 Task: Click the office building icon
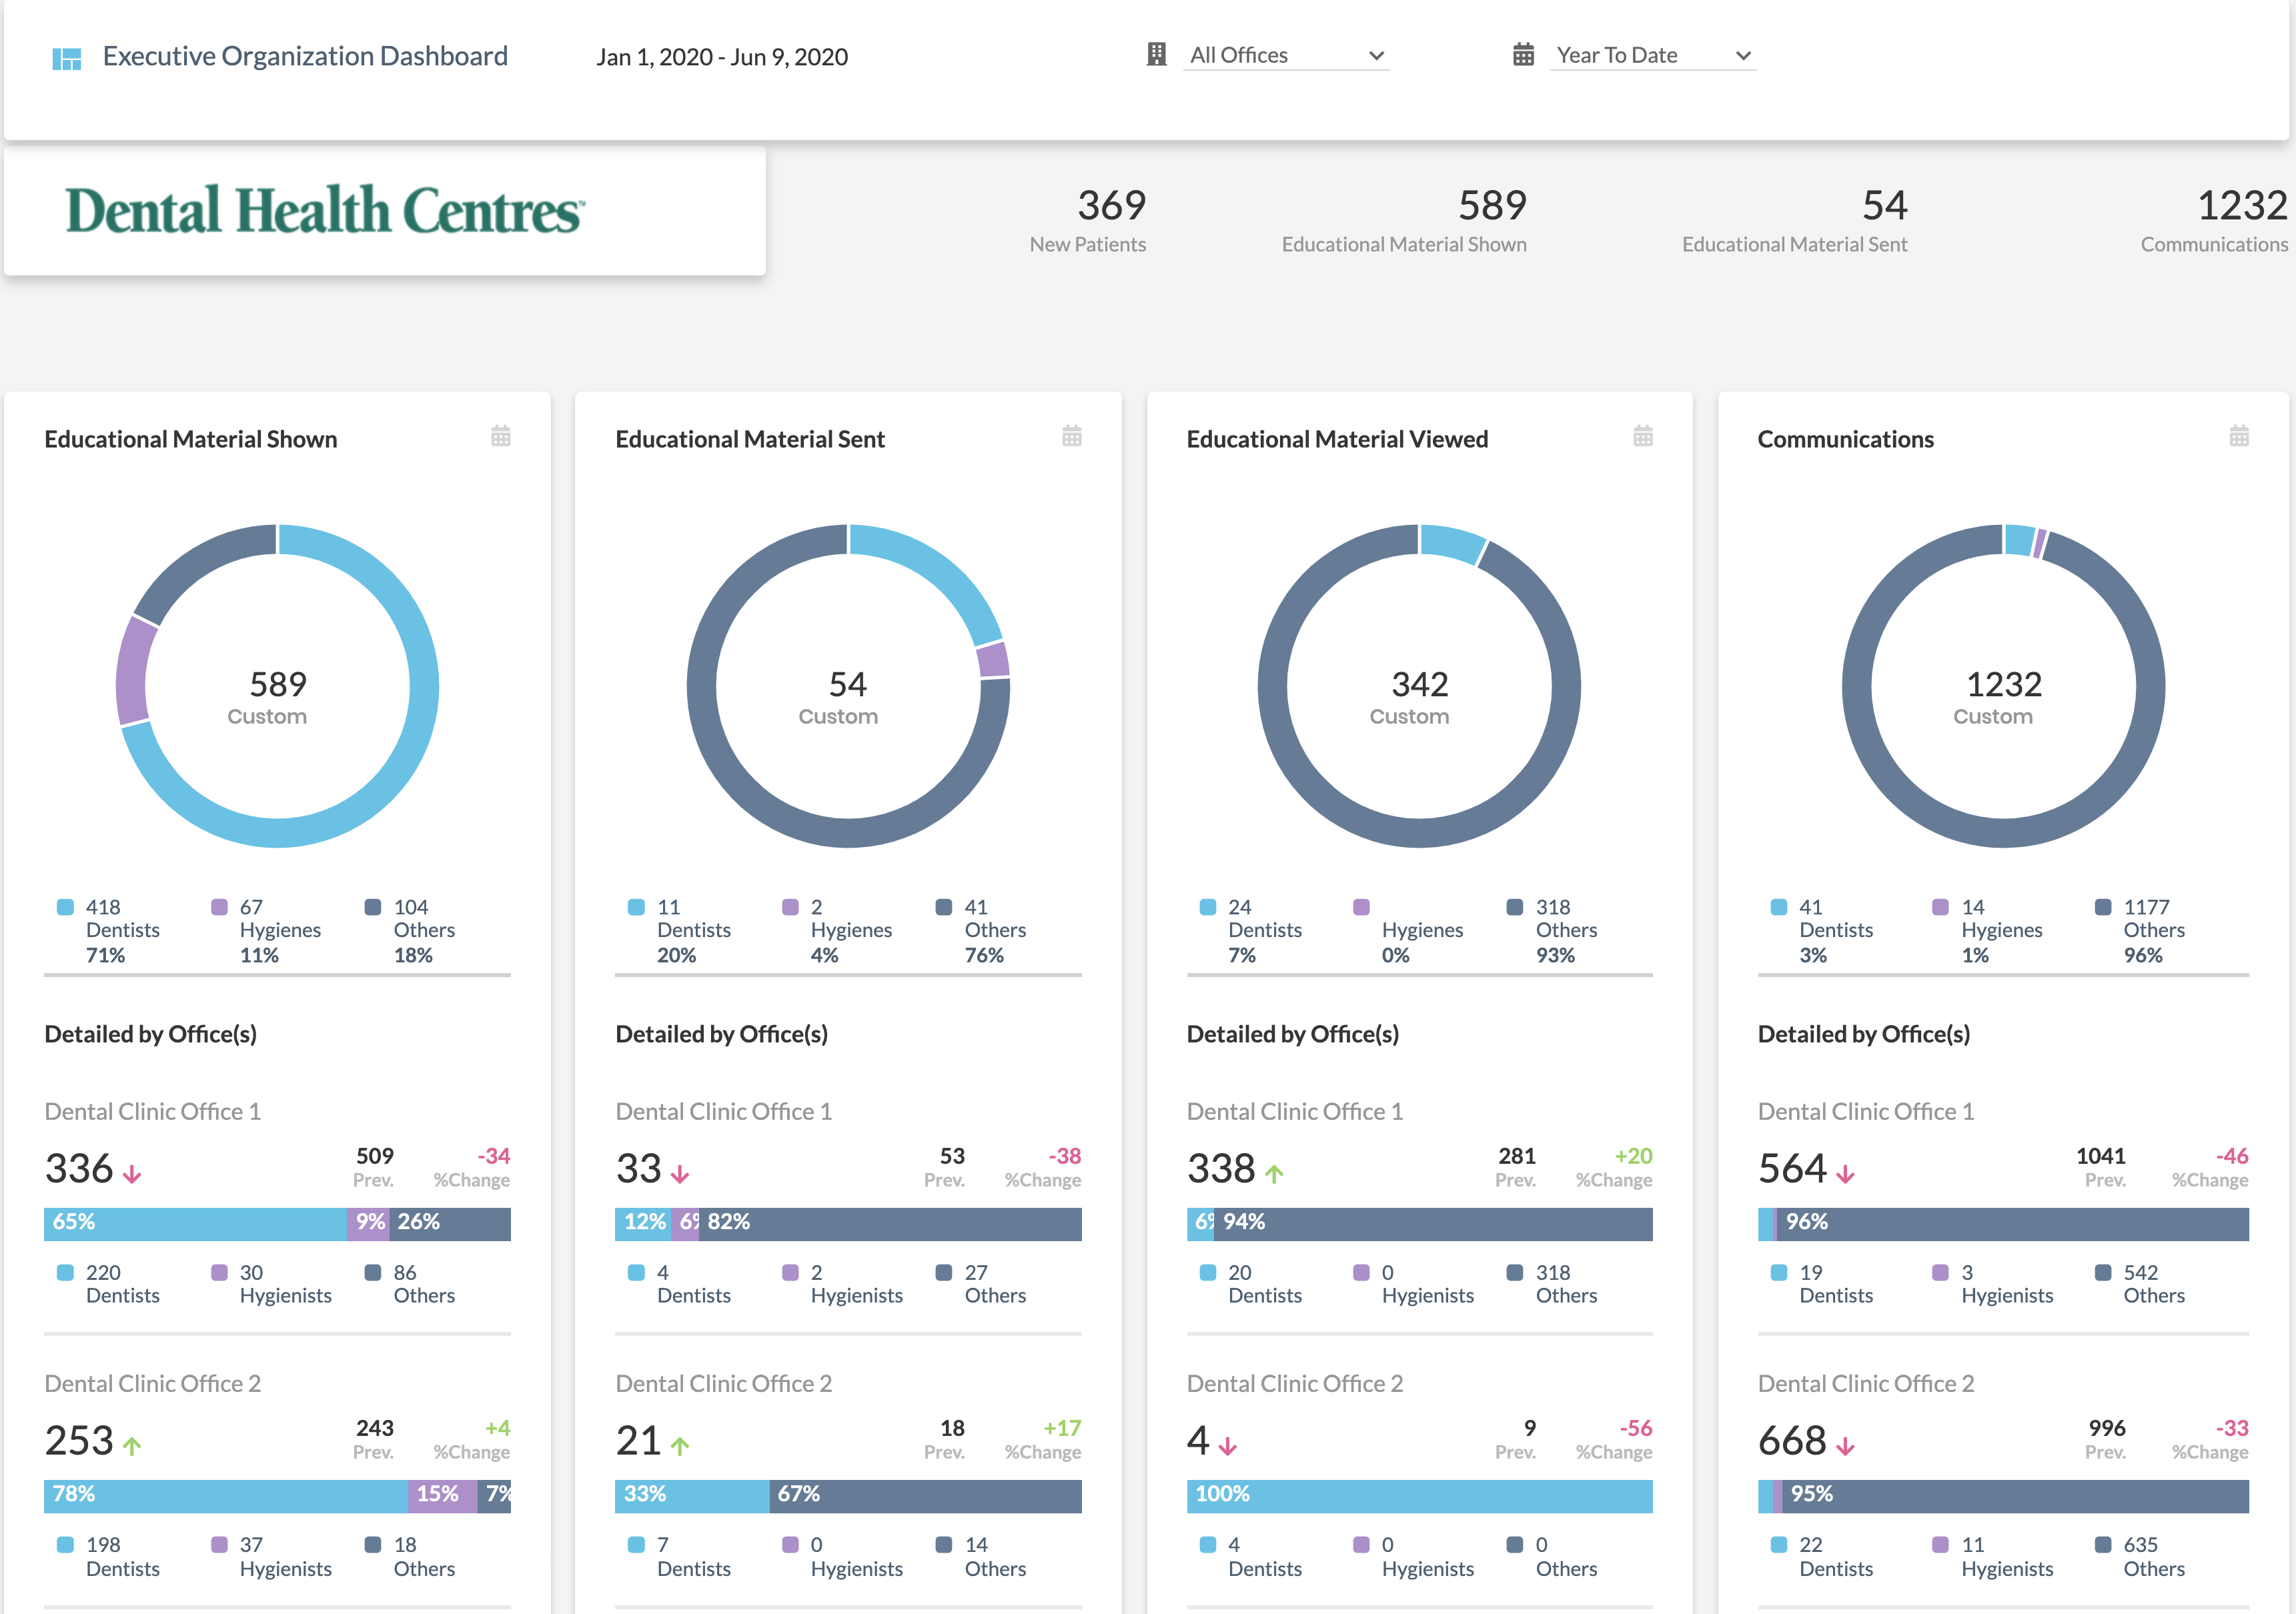click(1156, 55)
